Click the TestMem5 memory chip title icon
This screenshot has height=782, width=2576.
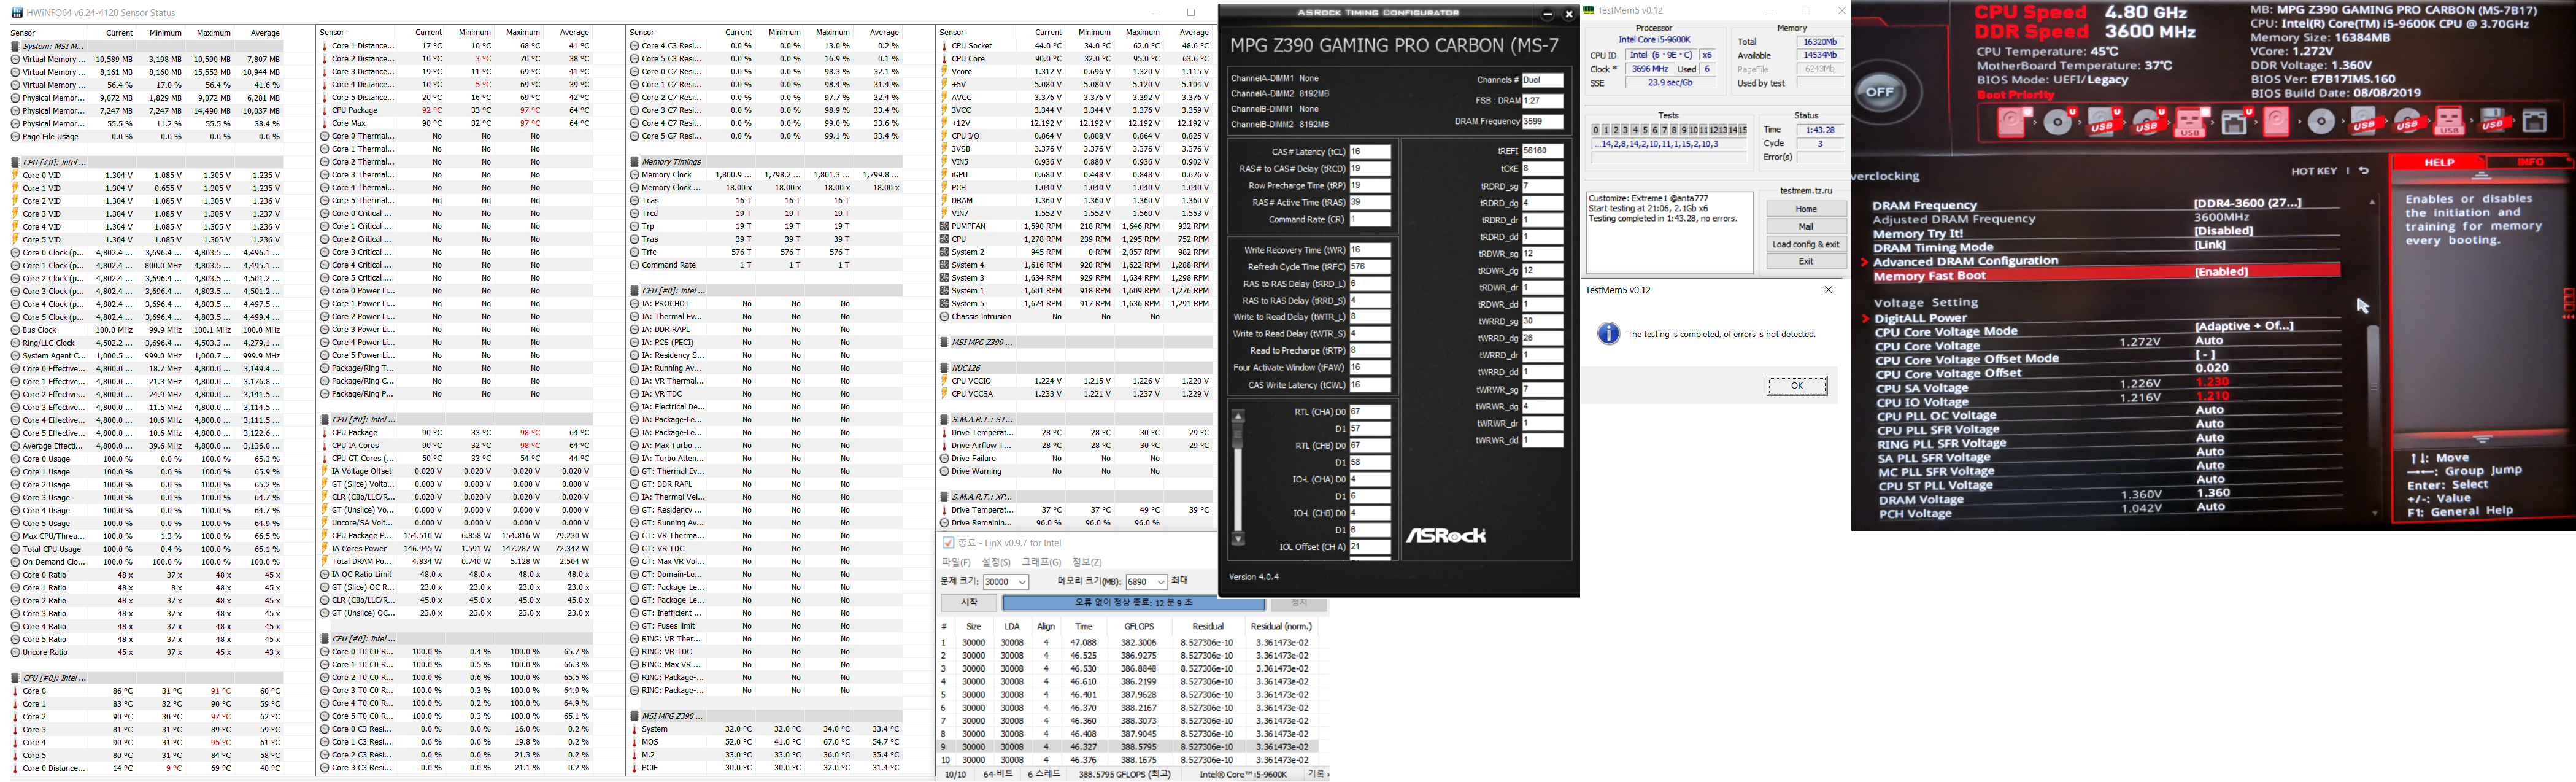[1589, 10]
